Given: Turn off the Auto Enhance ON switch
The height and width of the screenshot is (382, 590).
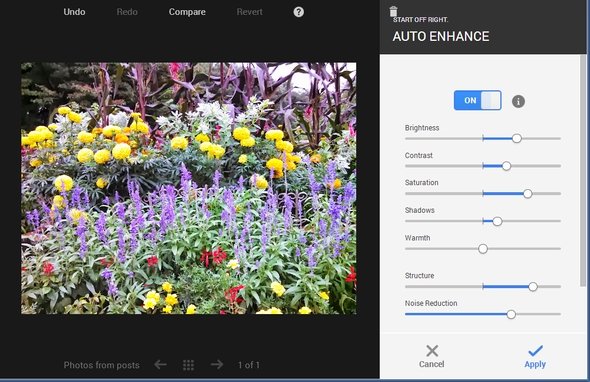Looking at the screenshot, I should tap(477, 100).
